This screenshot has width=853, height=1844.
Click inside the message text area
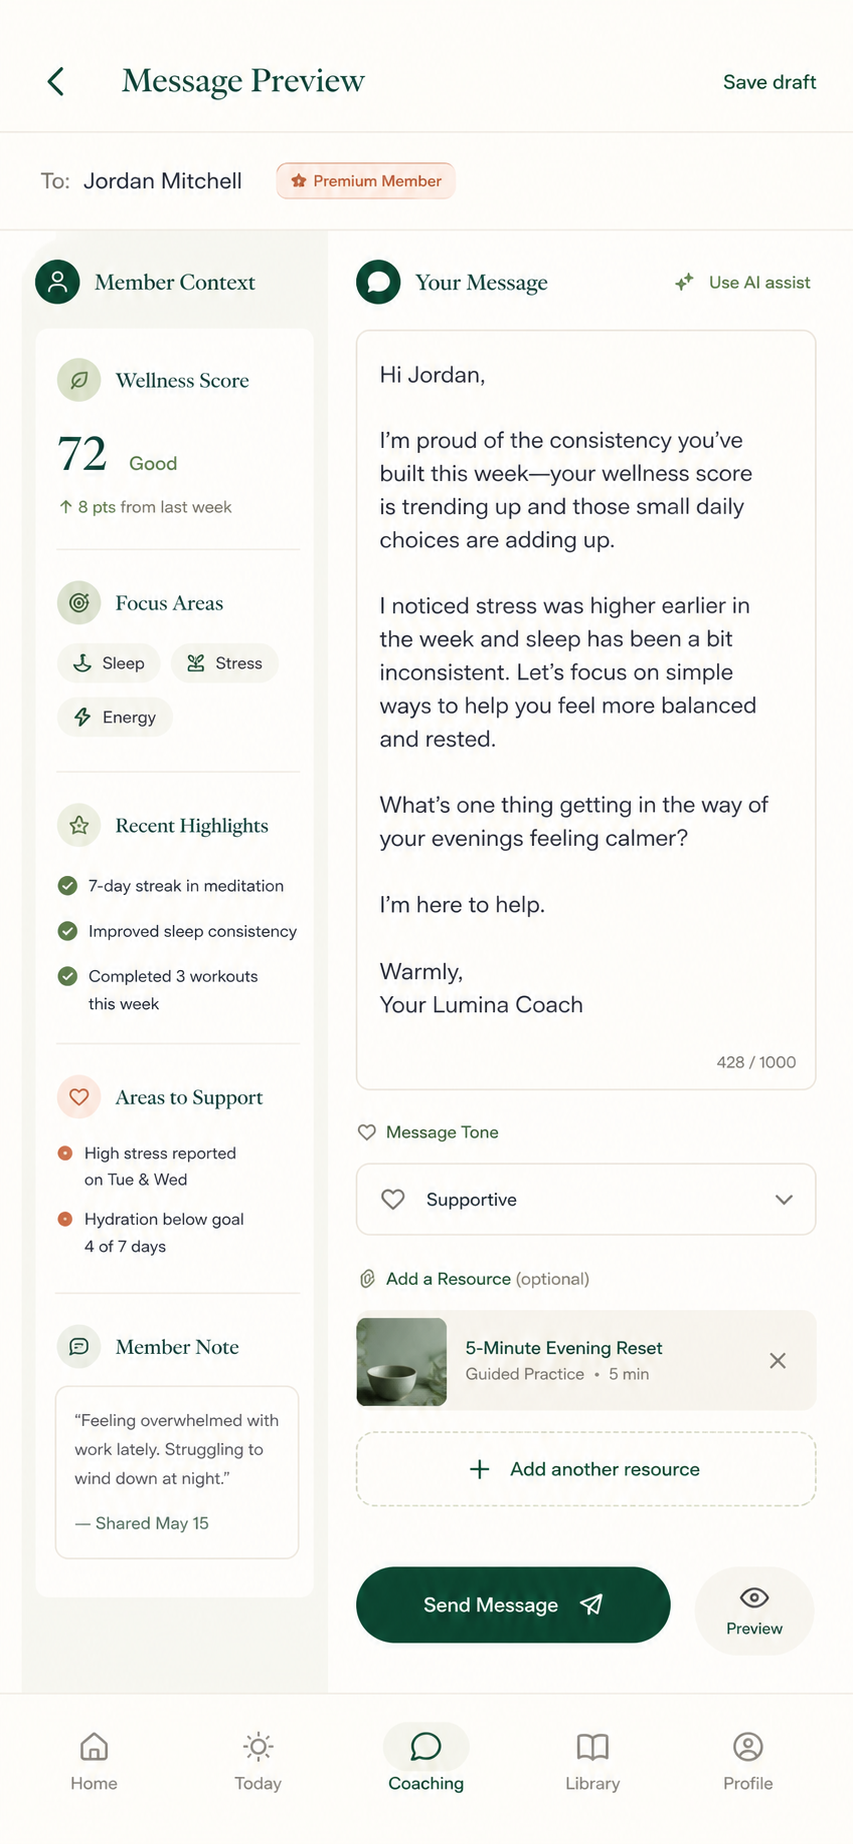pos(586,710)
